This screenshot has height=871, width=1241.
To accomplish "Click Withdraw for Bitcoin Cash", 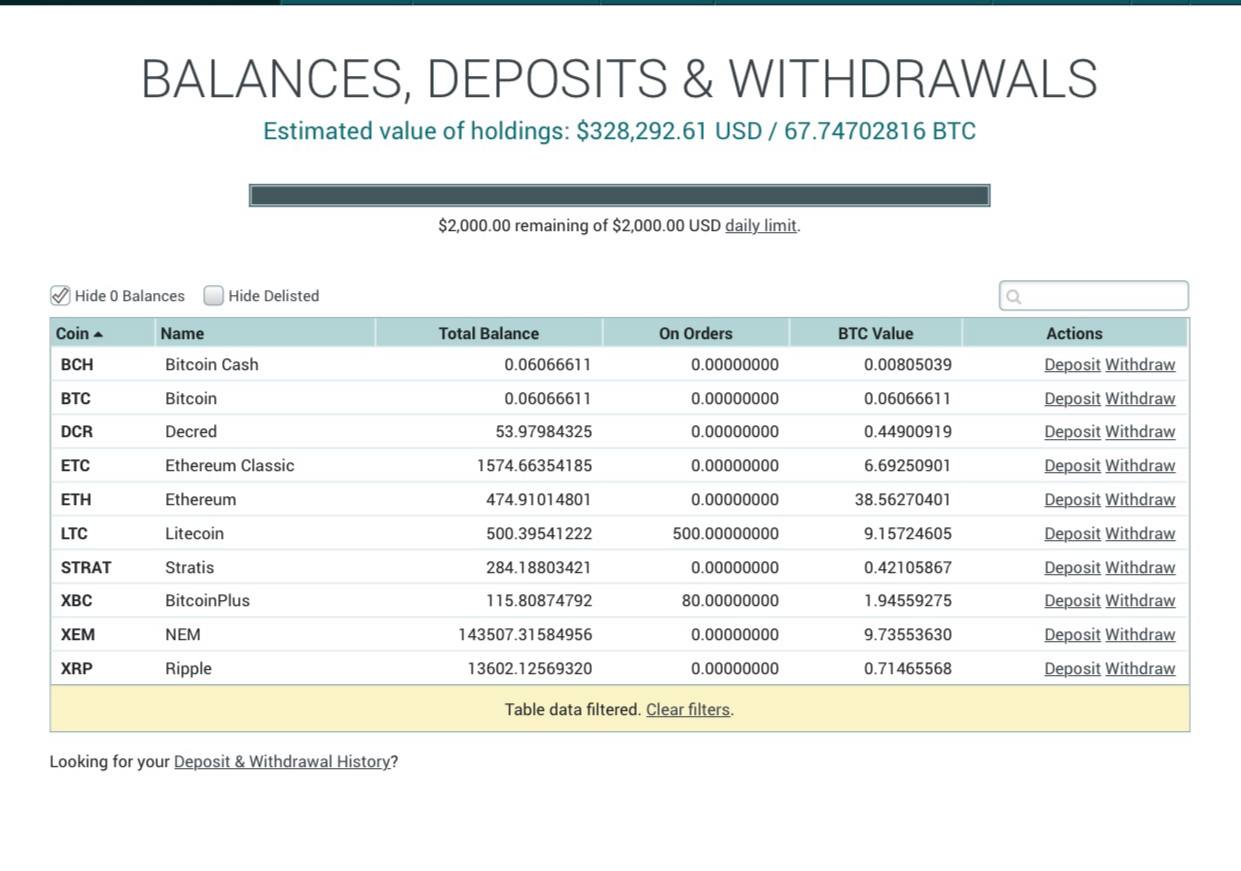I will [1140, 364].
